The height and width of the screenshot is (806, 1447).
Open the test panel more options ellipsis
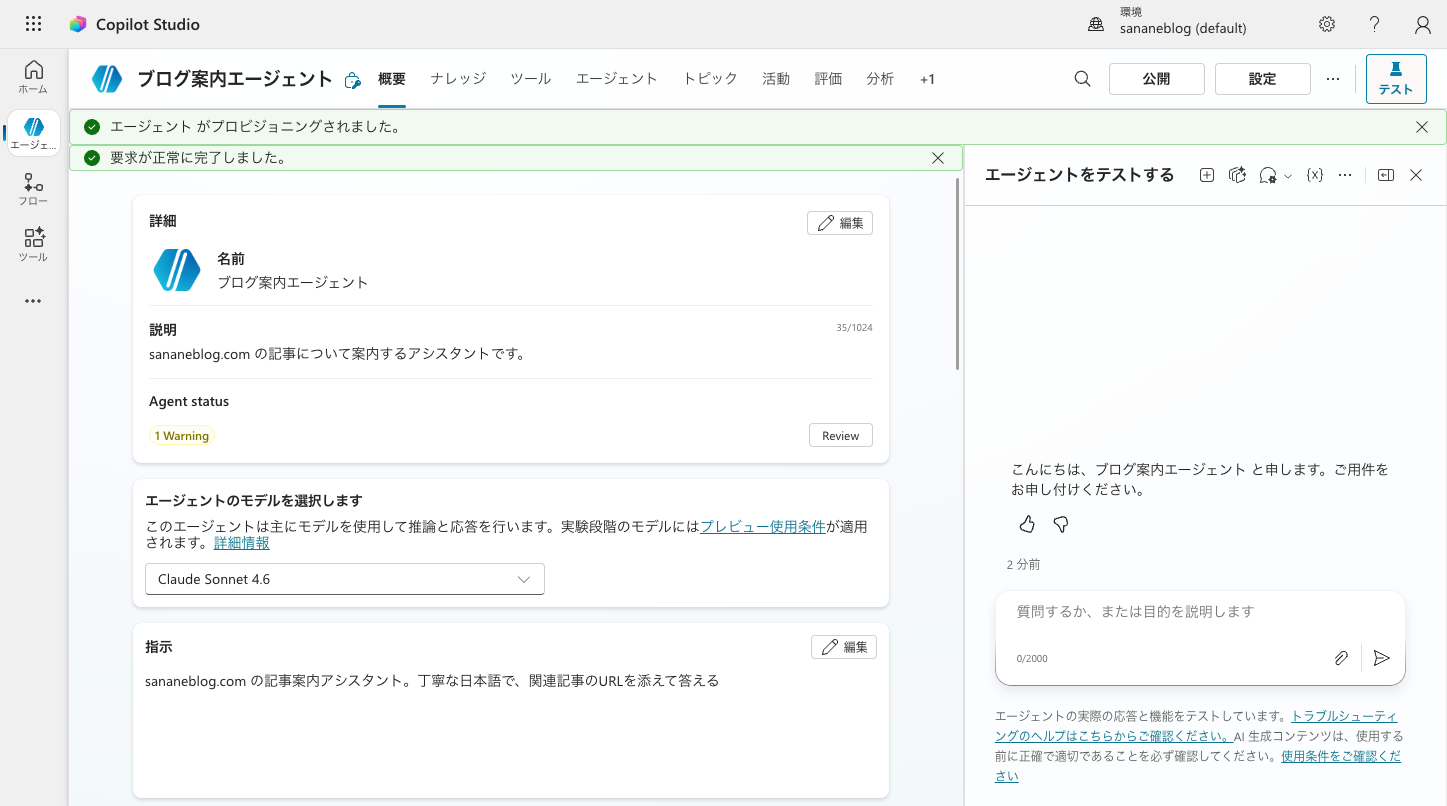coord(1345,175)
